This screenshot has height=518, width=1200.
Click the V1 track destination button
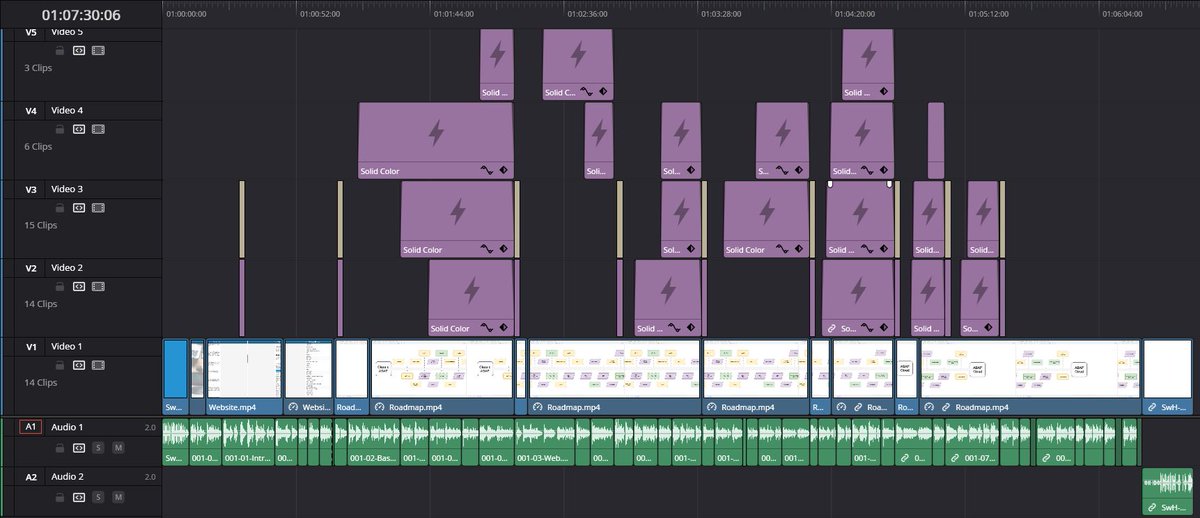pos(30,347)
